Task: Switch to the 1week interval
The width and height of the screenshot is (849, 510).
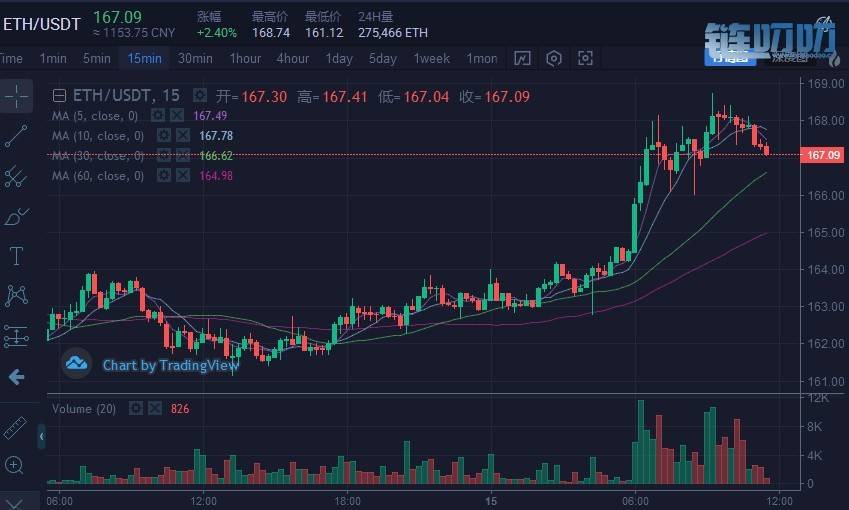Action: 432,58
